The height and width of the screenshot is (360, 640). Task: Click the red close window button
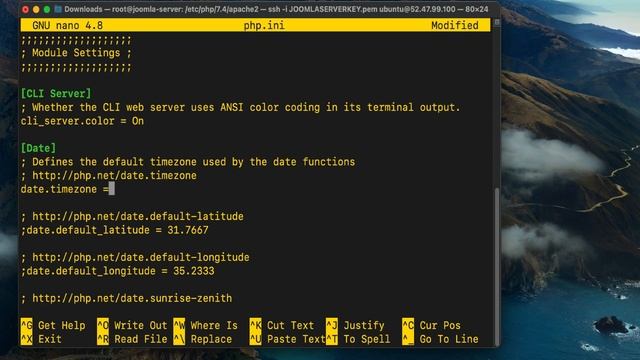click(25, 9)
